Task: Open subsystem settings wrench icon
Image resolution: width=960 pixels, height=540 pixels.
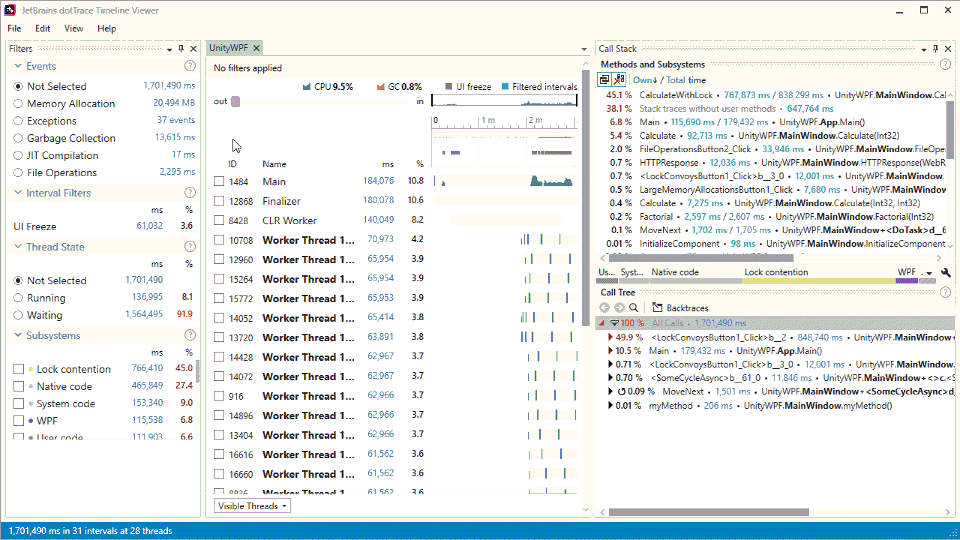Action: (x=946, y=272)
